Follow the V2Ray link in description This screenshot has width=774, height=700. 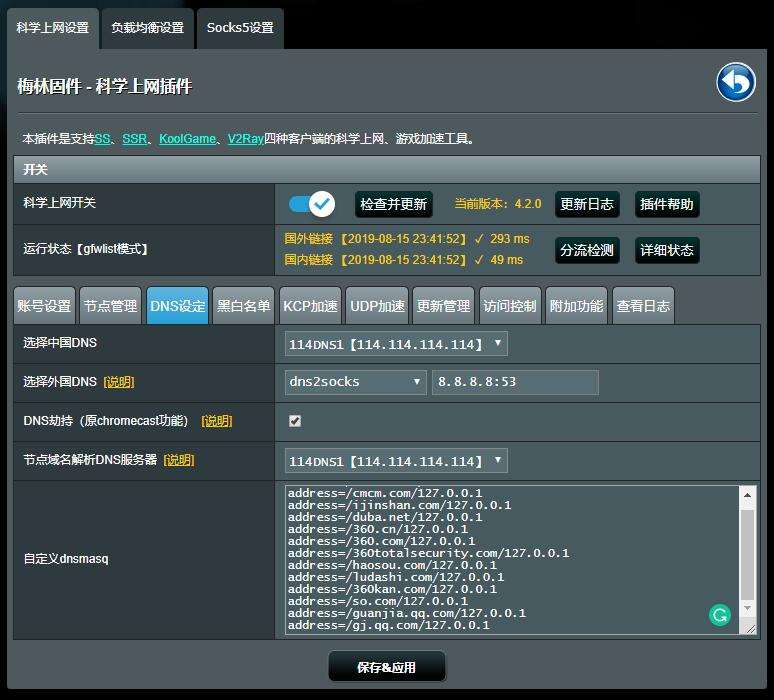click(245, 139)
